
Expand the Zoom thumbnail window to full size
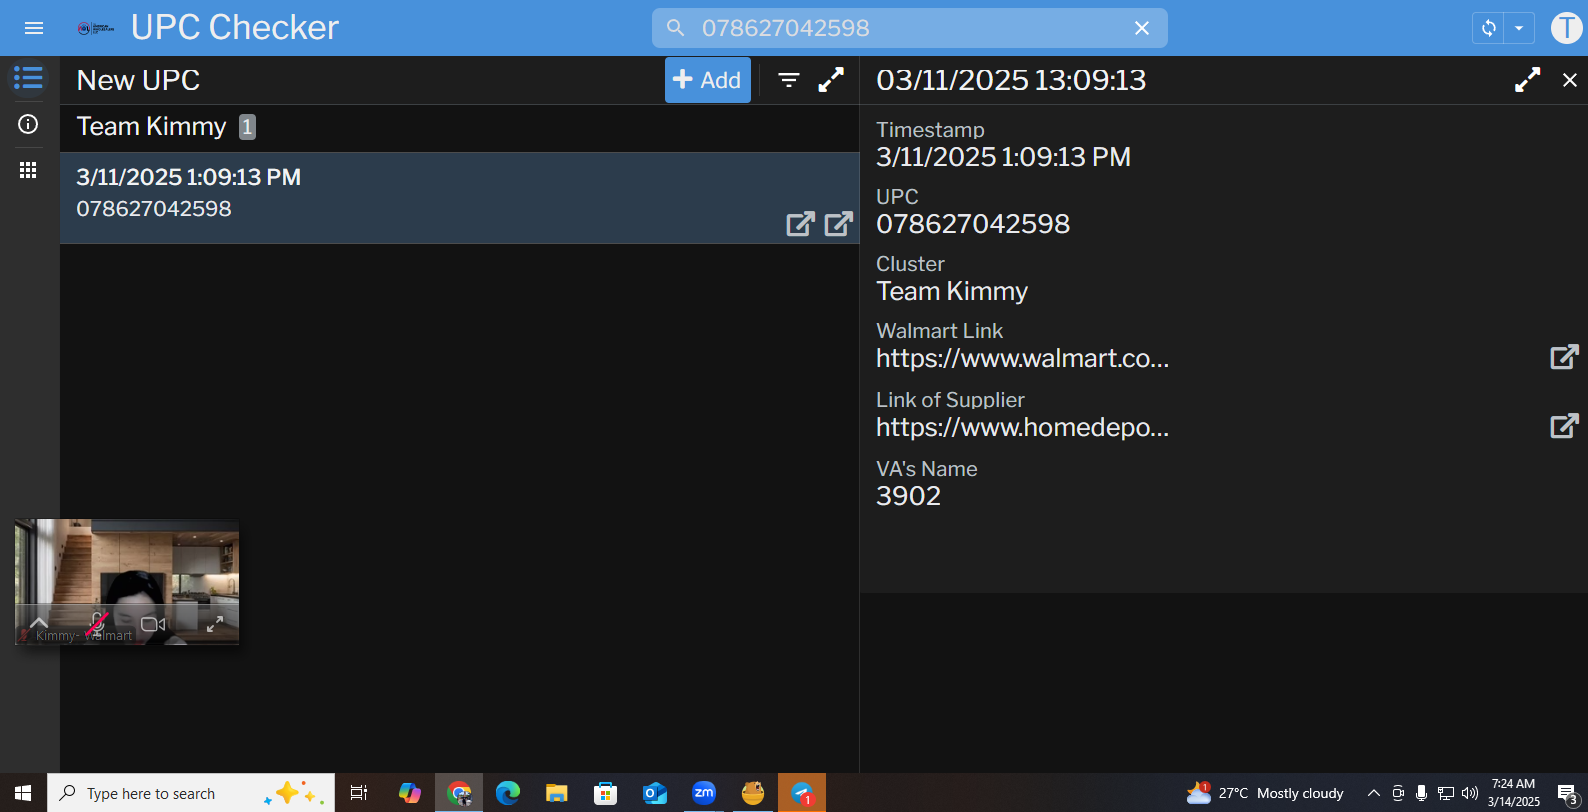(214, 624)
